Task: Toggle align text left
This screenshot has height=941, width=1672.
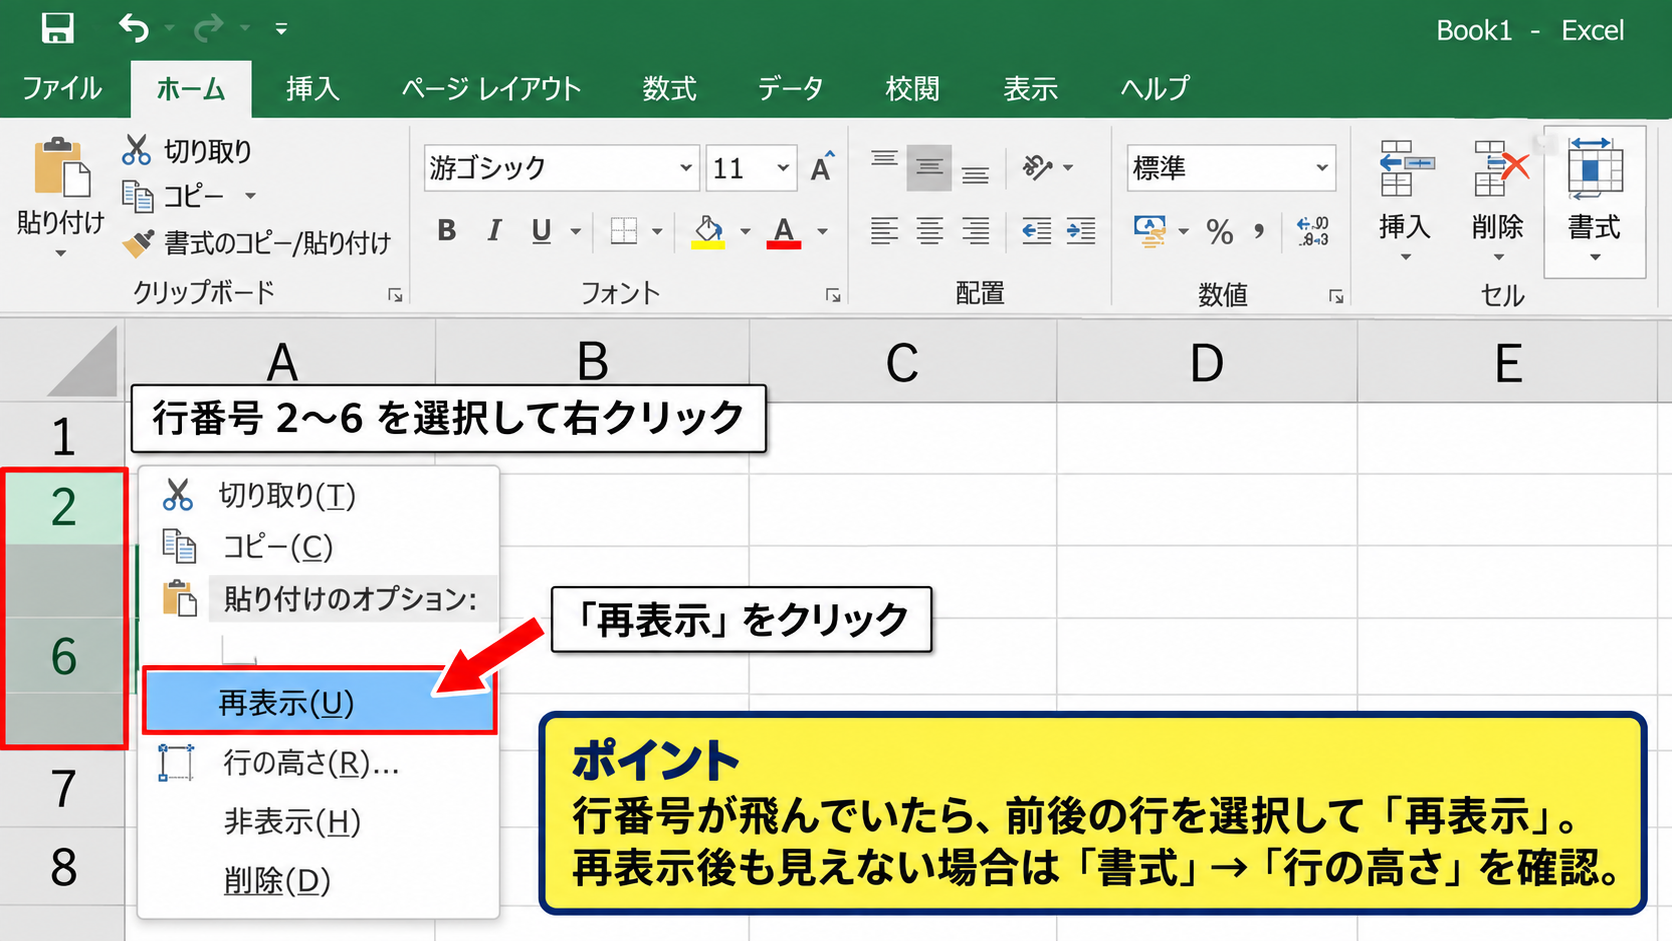Action: point(884,231)
